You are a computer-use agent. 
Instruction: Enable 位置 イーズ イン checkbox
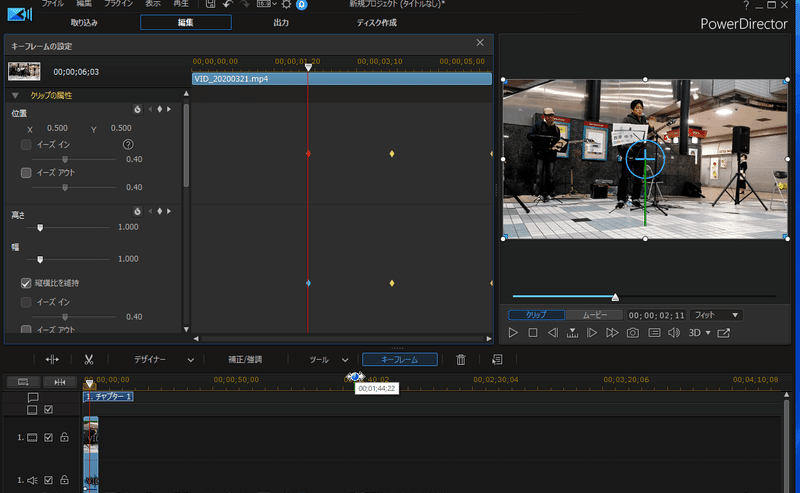(x=26, y=145)
